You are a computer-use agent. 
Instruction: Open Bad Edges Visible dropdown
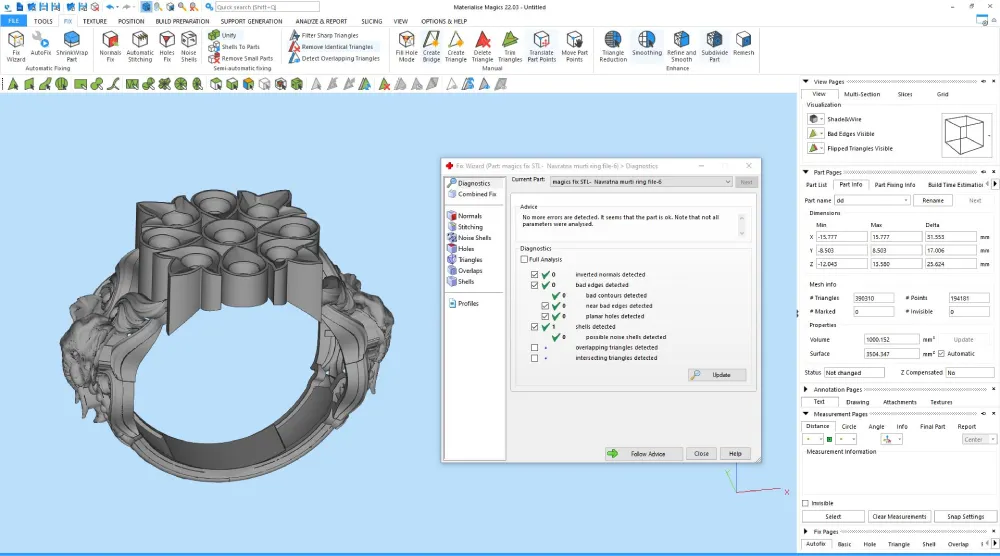pyautogui.click(x=821, y=134)
